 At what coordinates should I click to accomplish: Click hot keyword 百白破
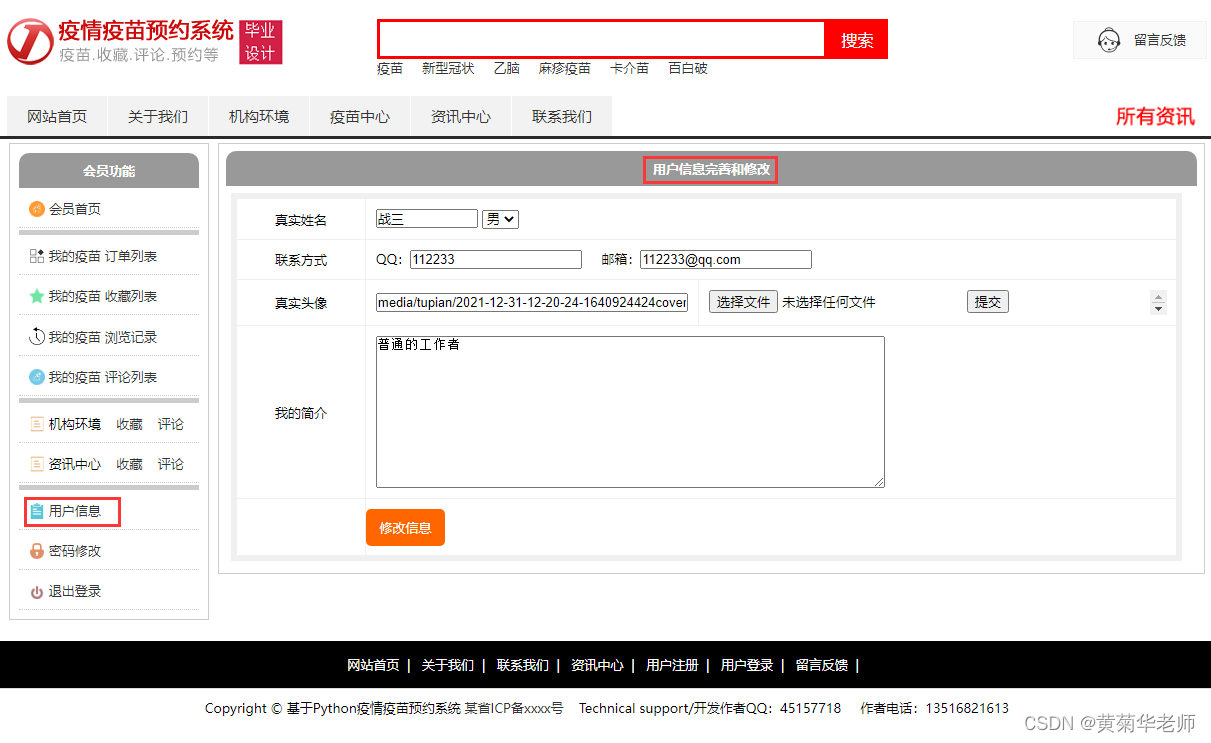coord(688,69)
